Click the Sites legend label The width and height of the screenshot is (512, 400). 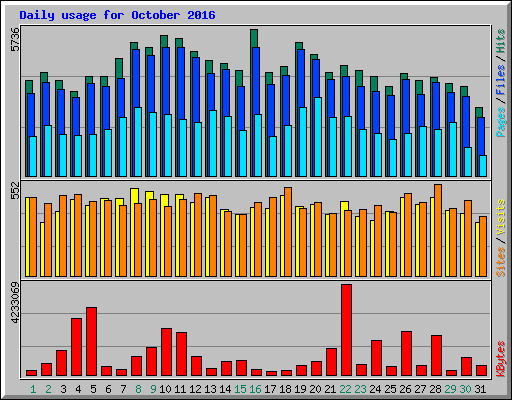pyautogui.click(x=501, y=262)
